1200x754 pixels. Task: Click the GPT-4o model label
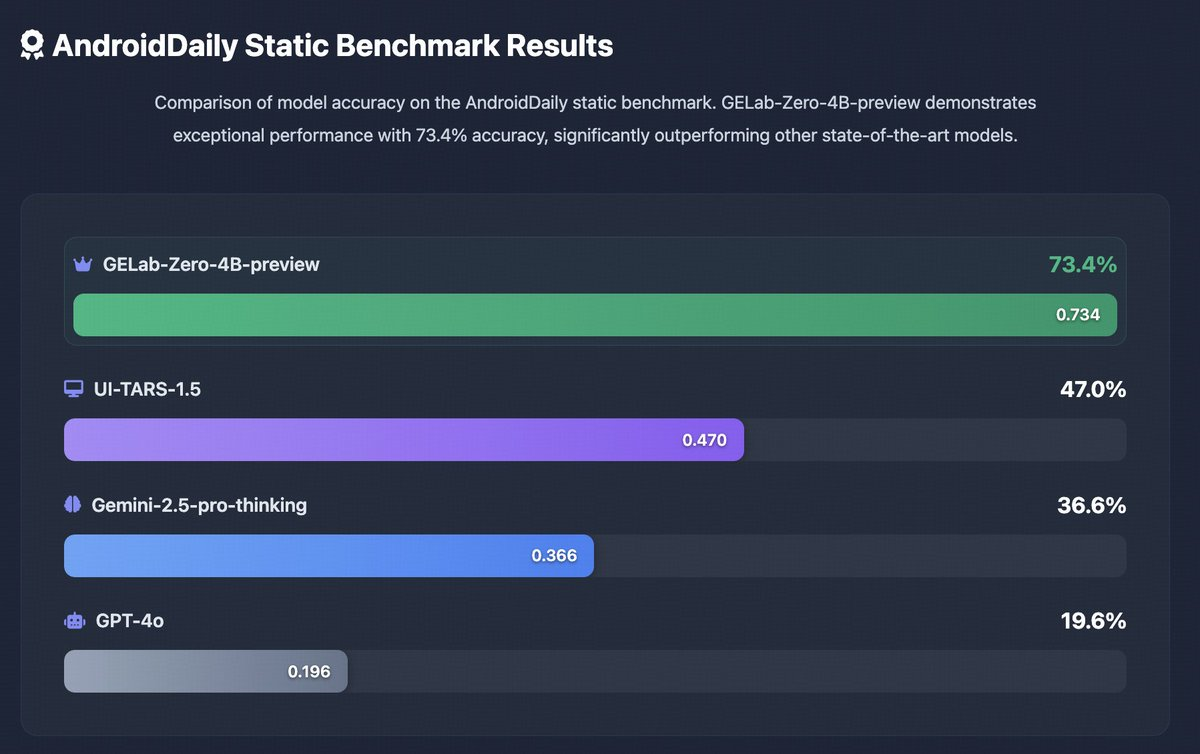click(x=129, y=621)
